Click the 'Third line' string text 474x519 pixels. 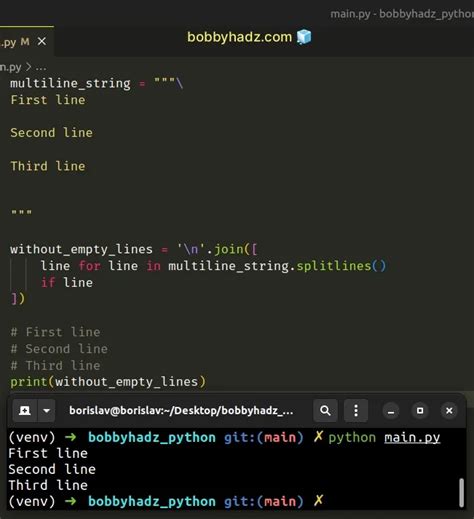point(48,166)
